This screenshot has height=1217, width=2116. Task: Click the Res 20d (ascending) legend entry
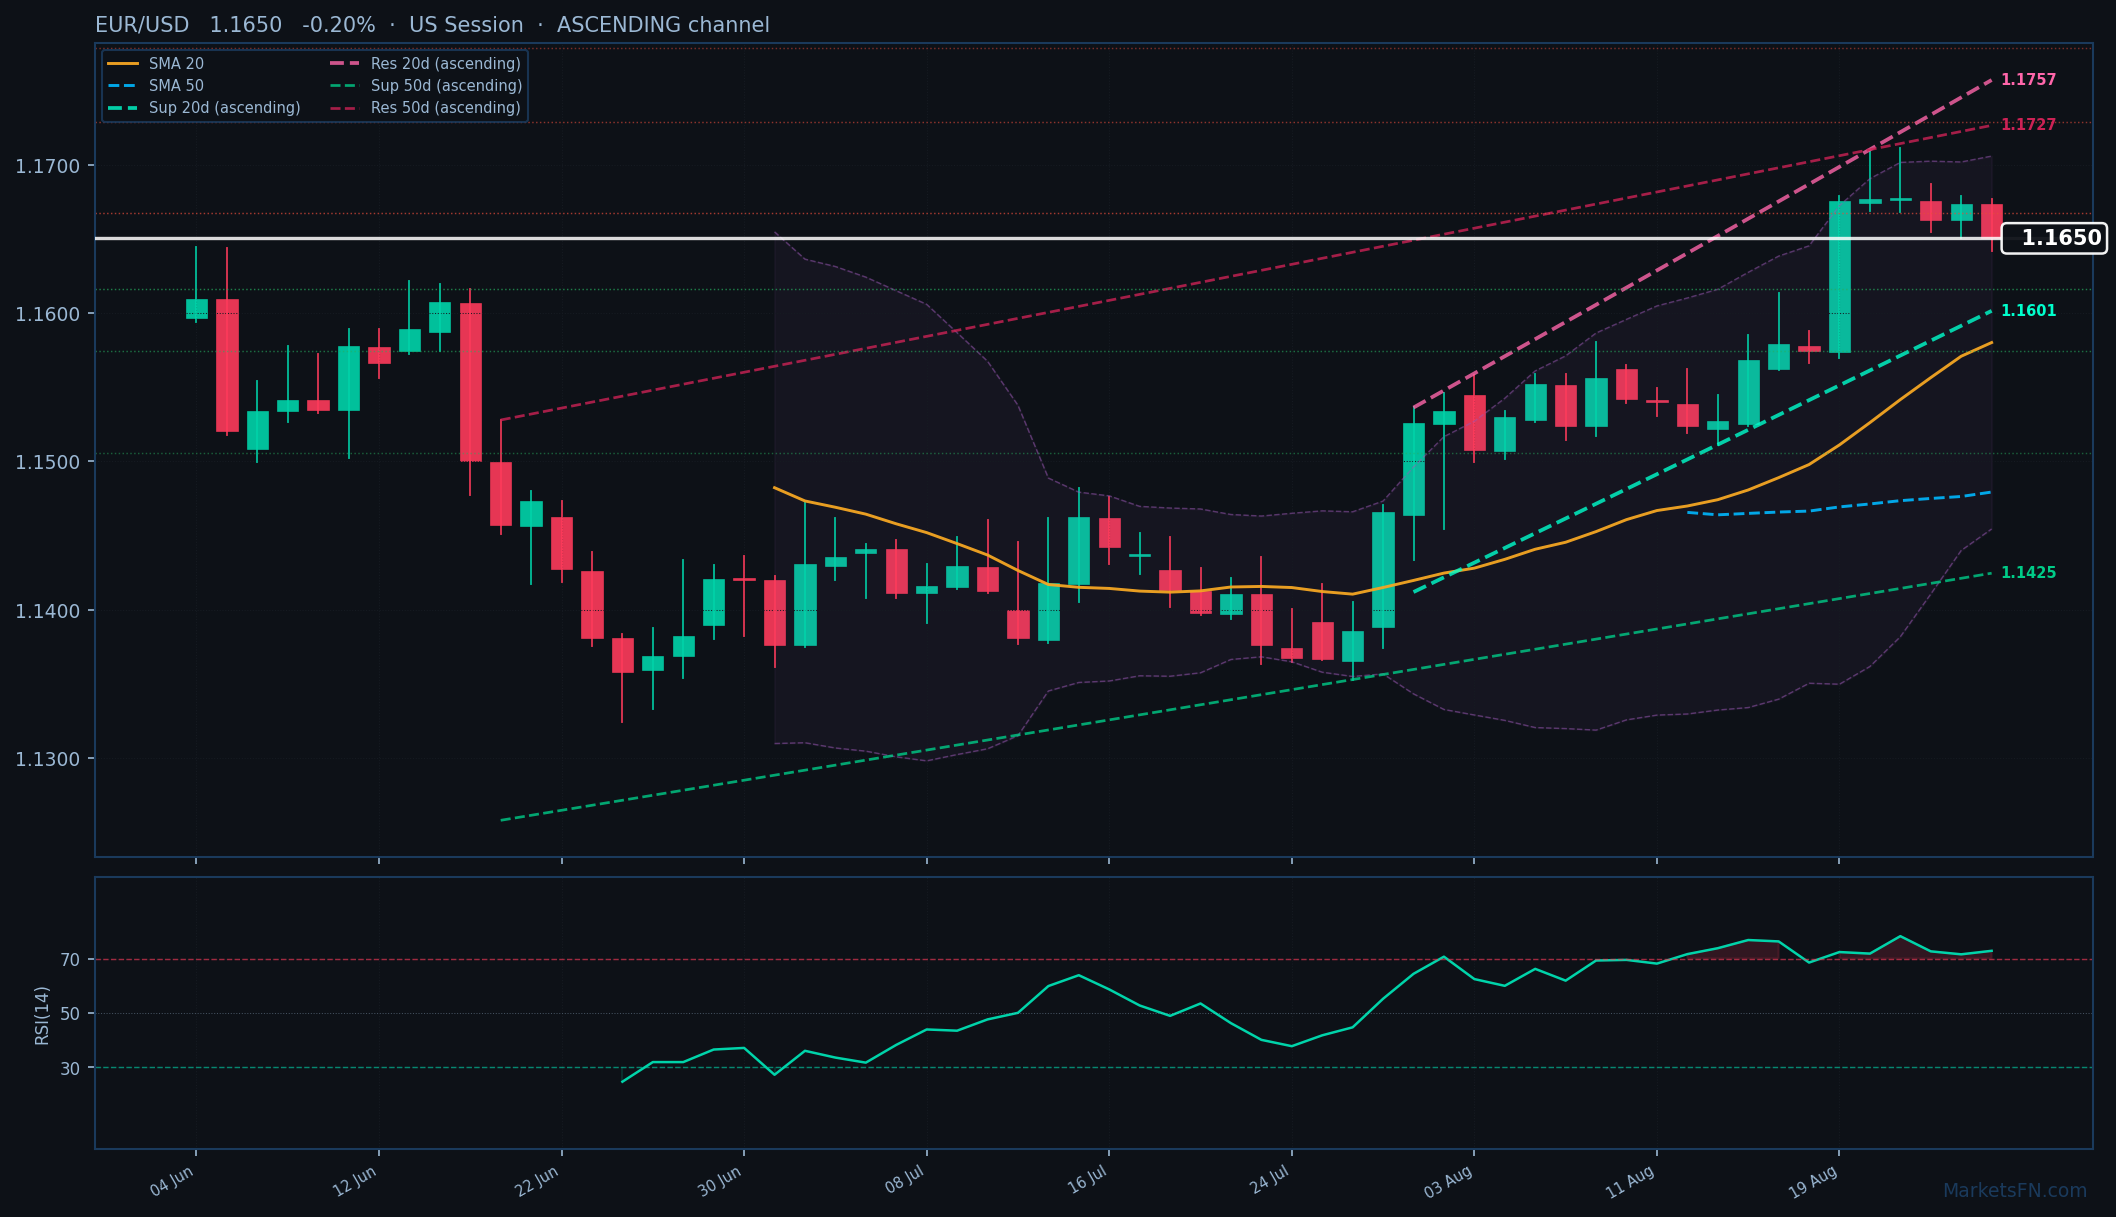(x=425, y=64)
